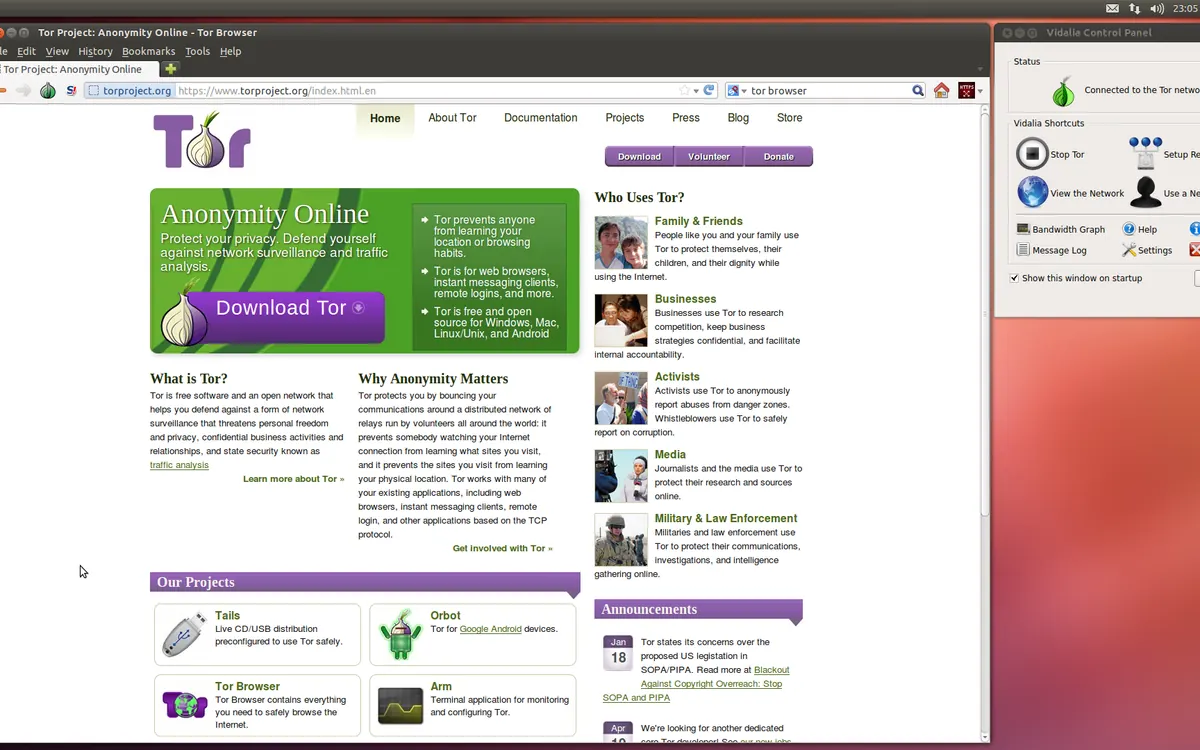
Task: Open the File menu in browser
Action: click(x=3, y=51)
